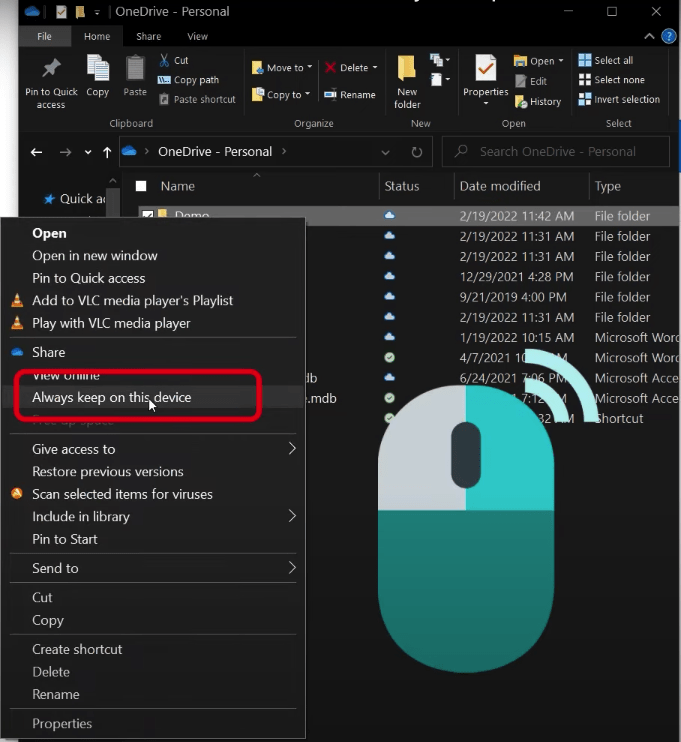The height and width of the screenshot is (742, 681).
Task: Click the Search OneDrive - Personal field
Action: pos(556,152)
